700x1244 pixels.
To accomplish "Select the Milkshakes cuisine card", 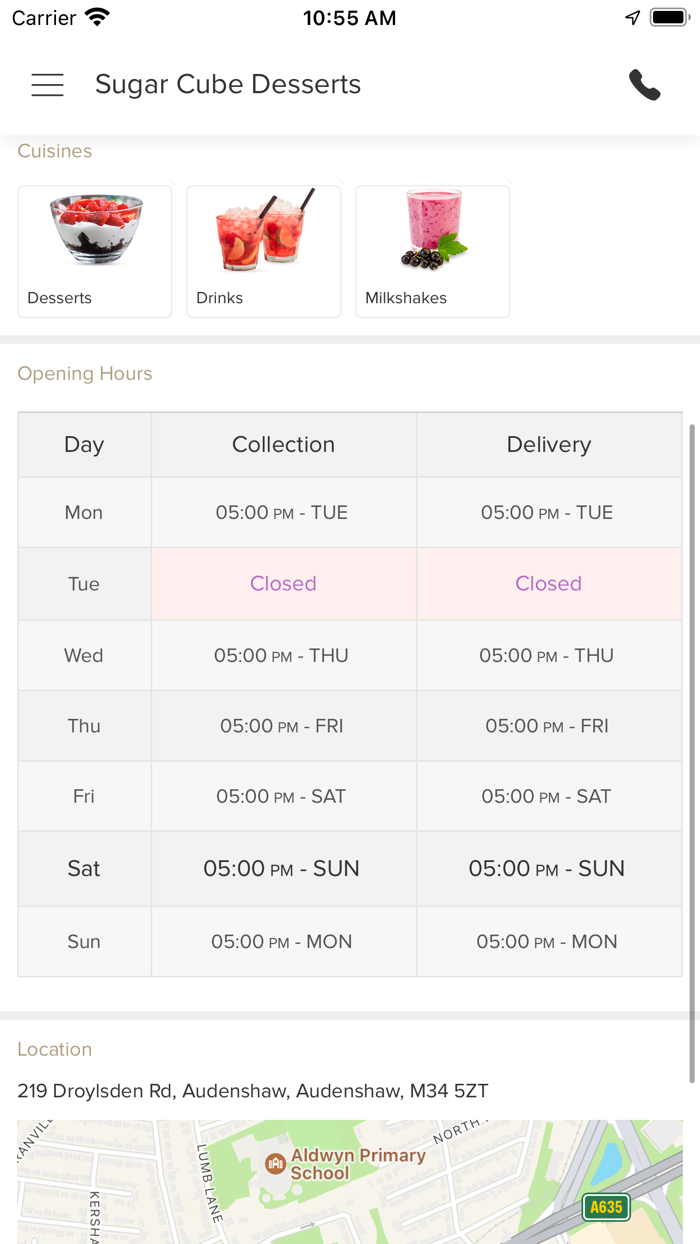I will pos(433,251).
